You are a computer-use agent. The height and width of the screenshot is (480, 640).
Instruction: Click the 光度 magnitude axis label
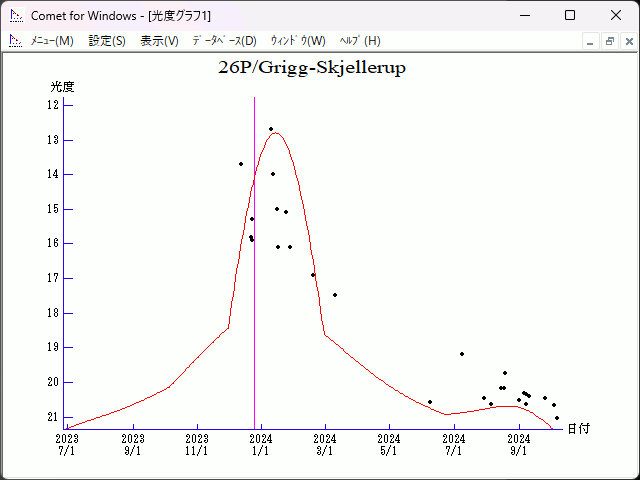[62, 87]
